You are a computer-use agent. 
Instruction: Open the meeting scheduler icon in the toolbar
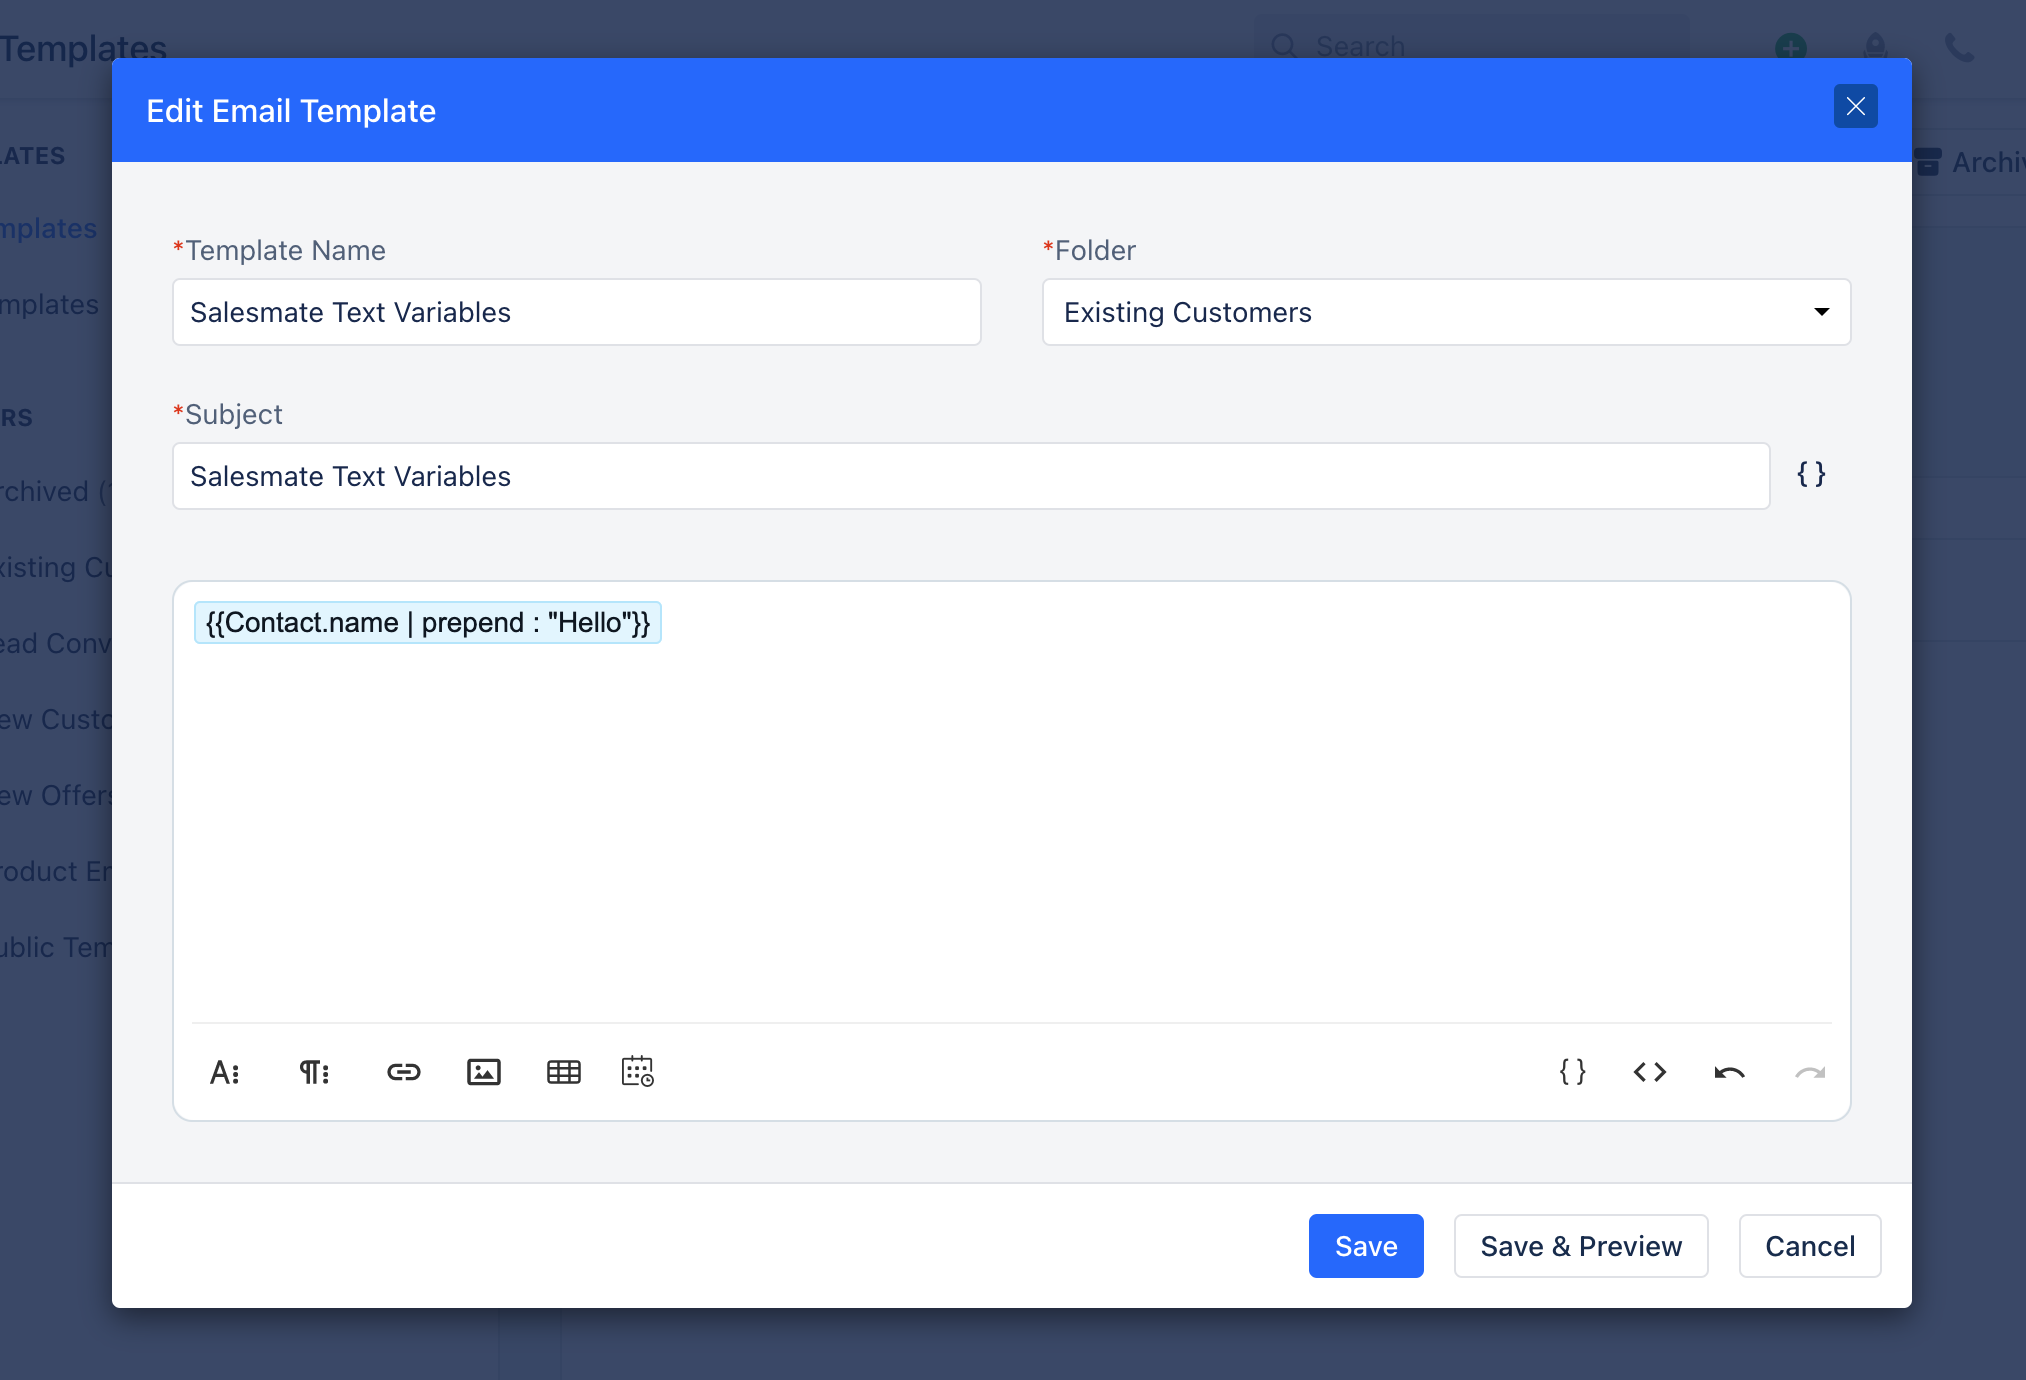(x=637, y=1072)
